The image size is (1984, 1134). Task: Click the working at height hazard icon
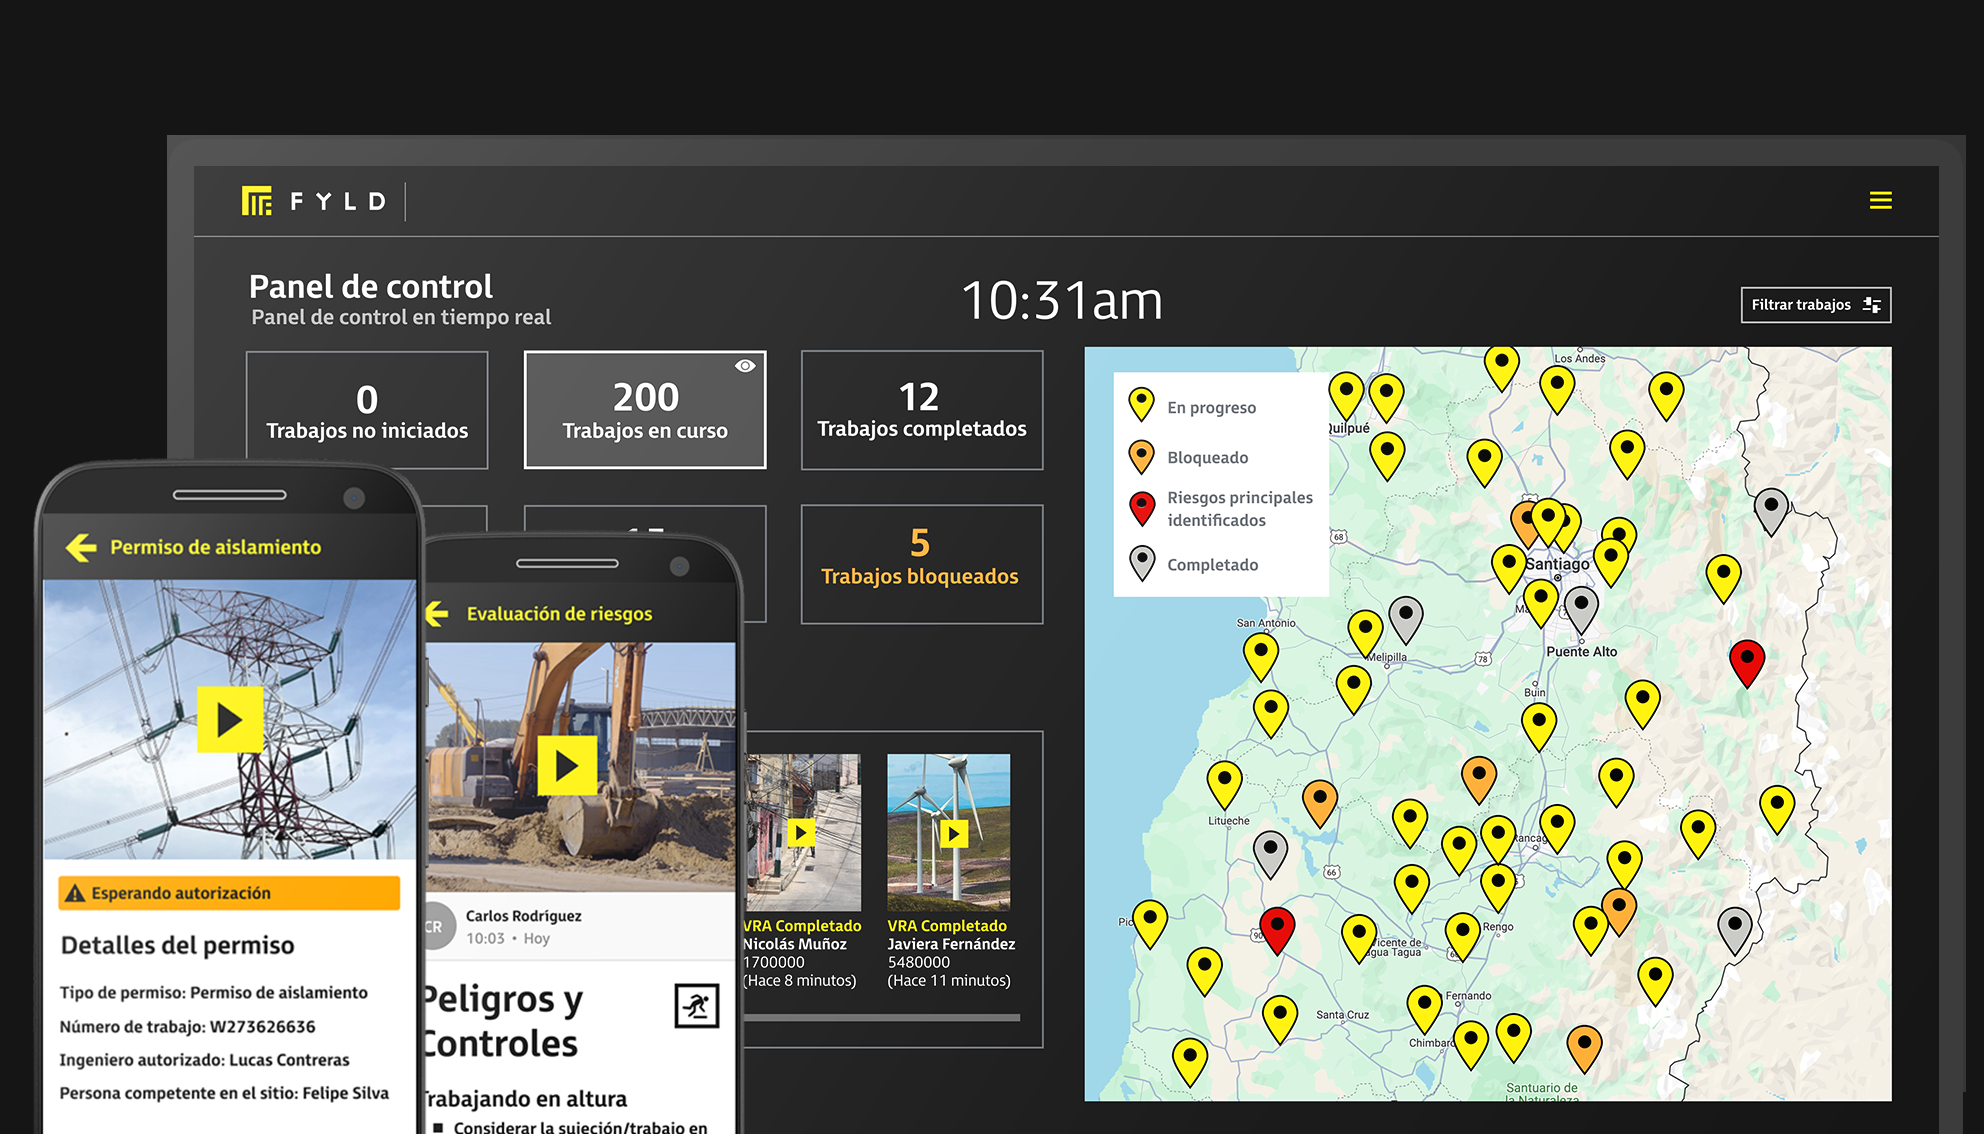pyautogui.click(x=696, y=1006)
